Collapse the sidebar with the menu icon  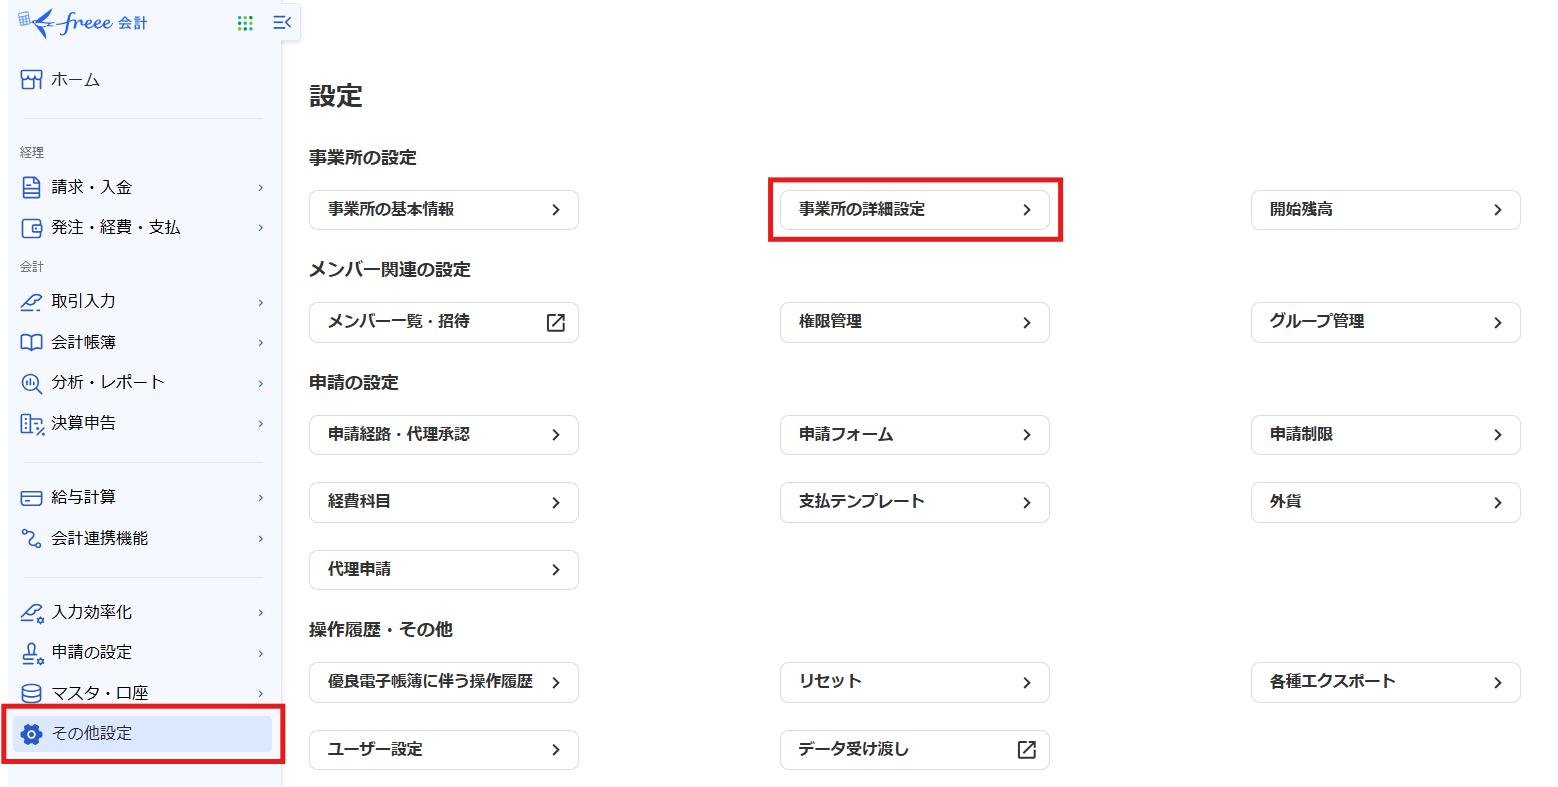(x=282, y=22)
